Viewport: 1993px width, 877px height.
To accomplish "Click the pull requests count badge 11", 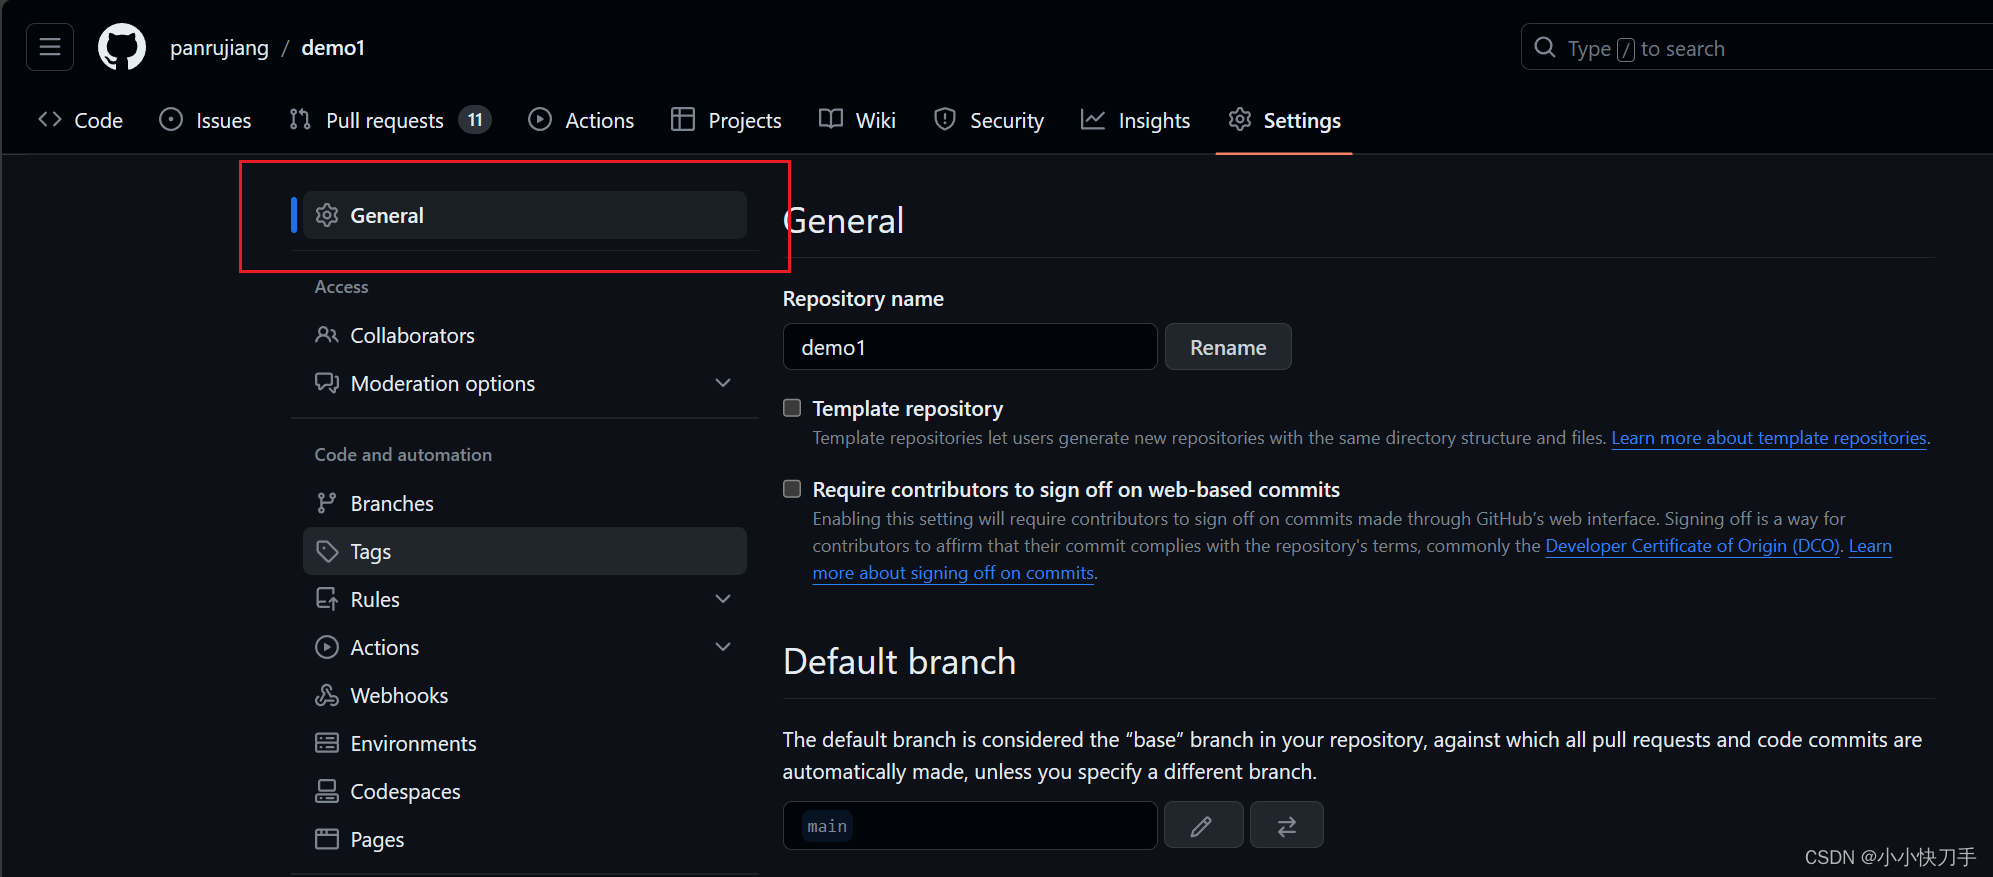I will click(x=475, y=120).
